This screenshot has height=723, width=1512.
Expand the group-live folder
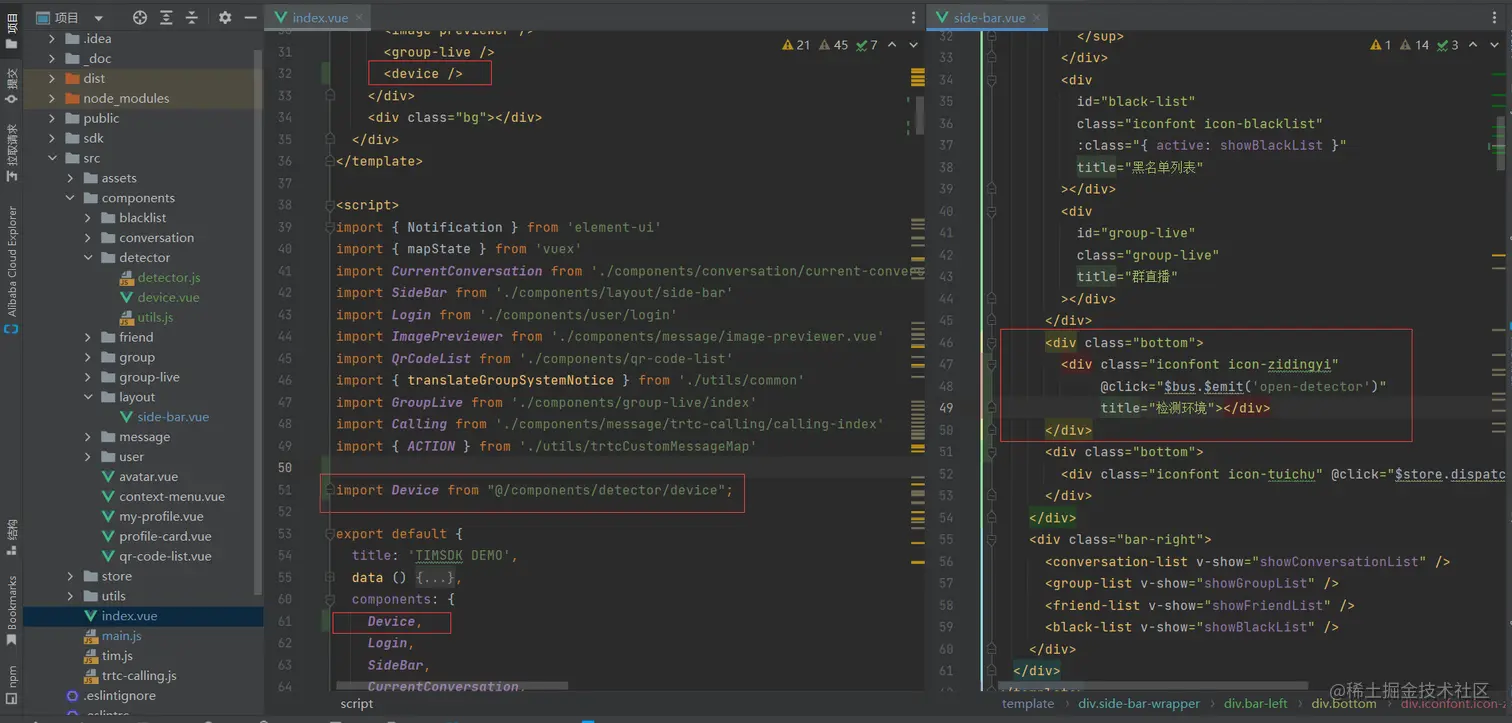click(x=88, y=377)
